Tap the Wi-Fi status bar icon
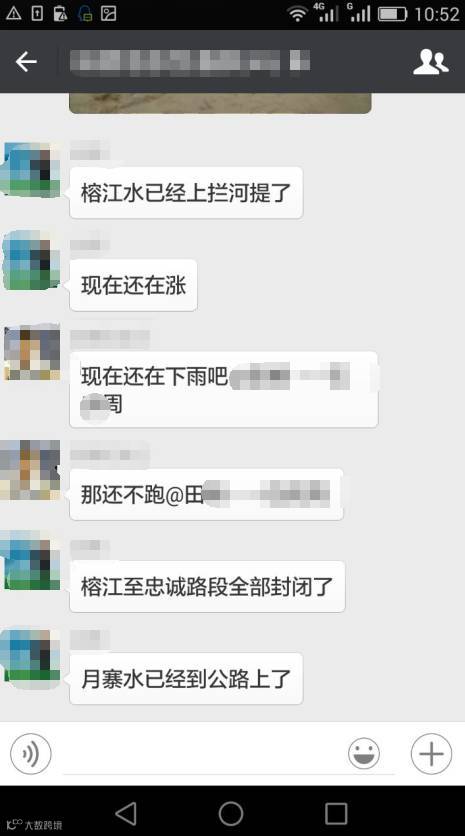 click(298, 14)
